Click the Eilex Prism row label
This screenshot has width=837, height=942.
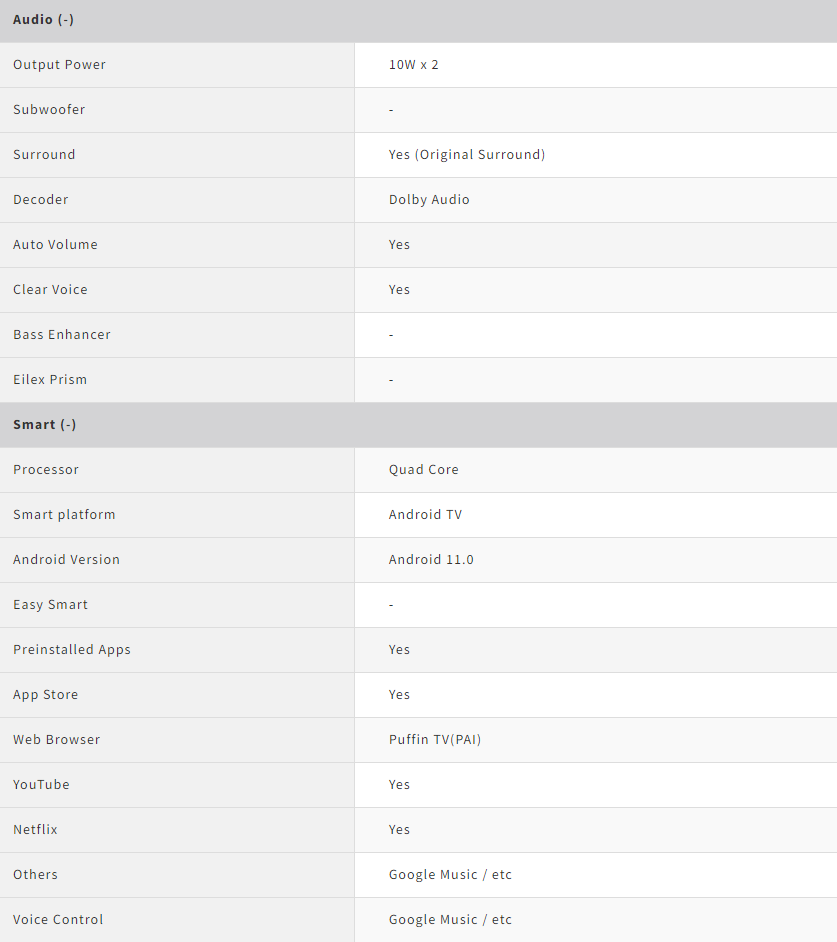(50, 380)
